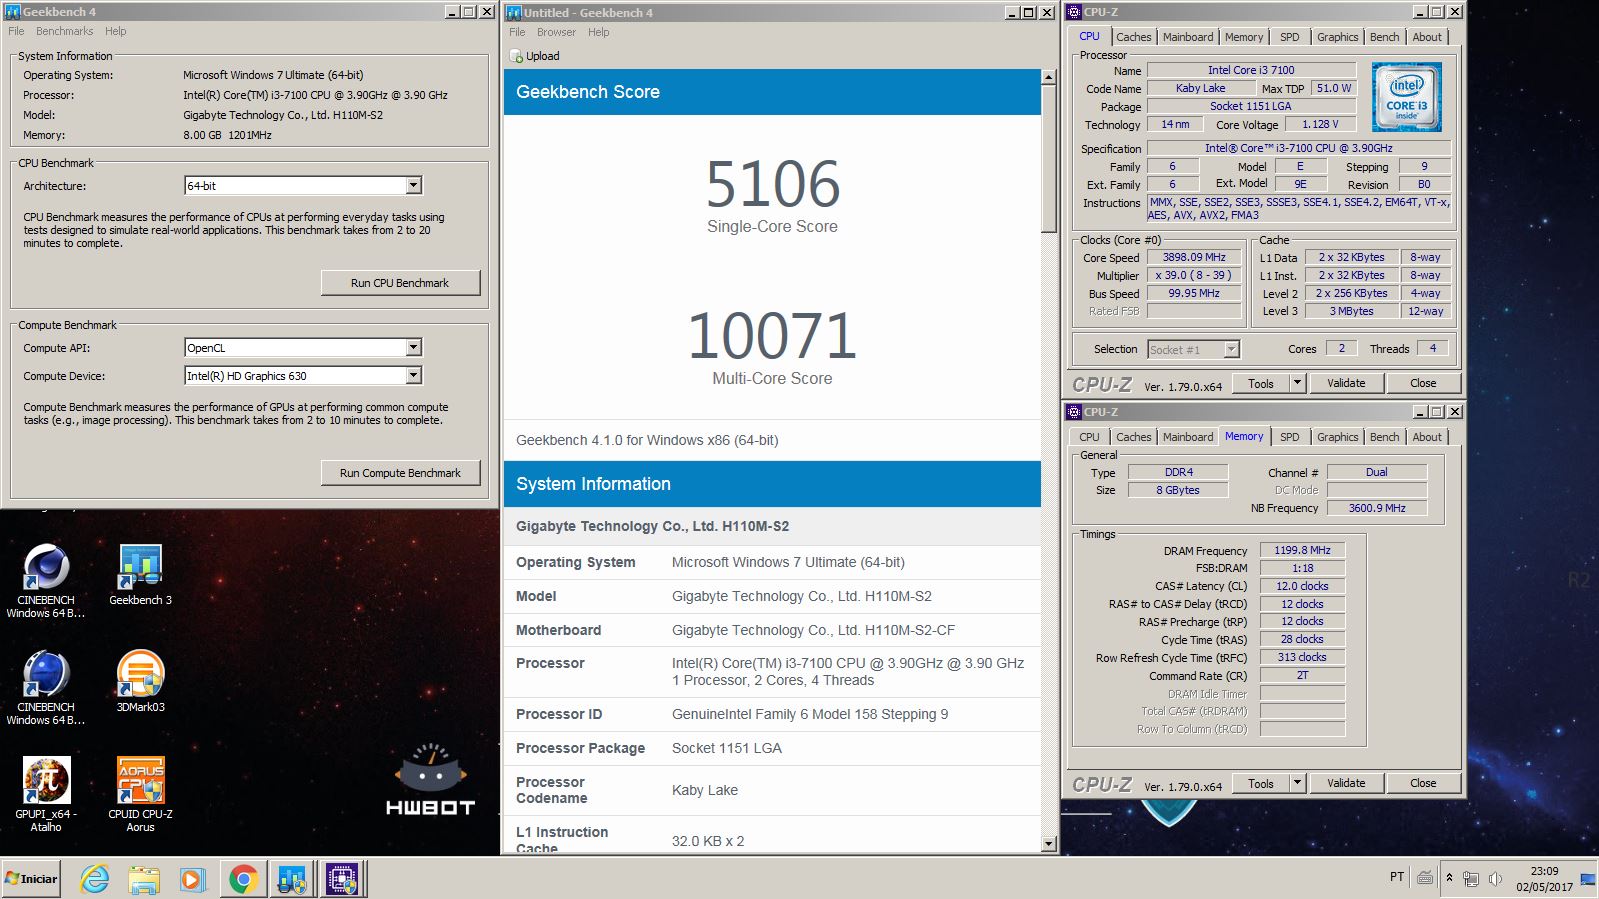Click the NB Frequency 3600.9 MHz value

coord(1377,508)
